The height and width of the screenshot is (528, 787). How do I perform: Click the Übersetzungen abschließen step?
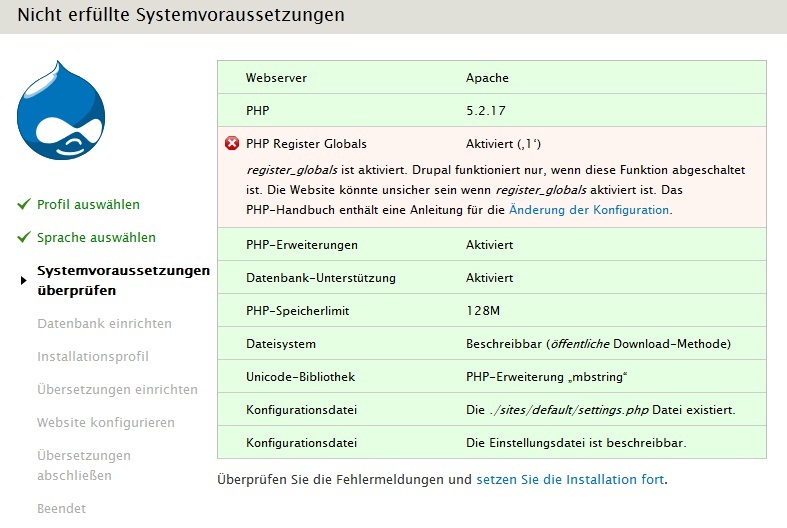[x=84, y=465]
